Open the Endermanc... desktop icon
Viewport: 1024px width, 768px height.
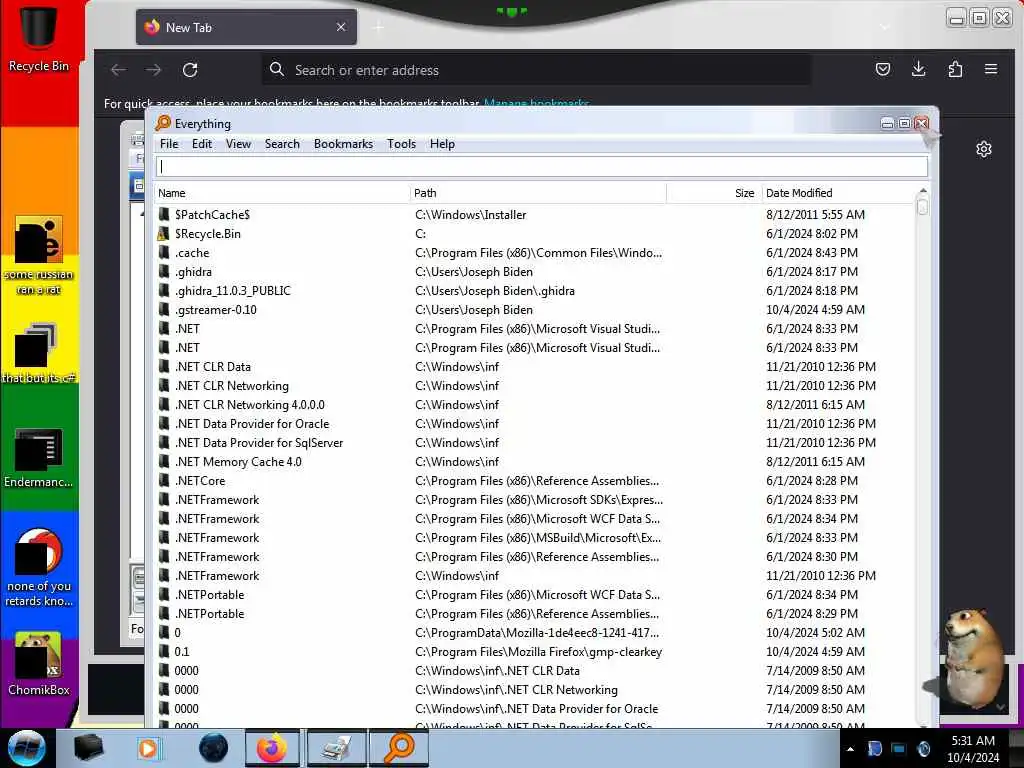39,458
